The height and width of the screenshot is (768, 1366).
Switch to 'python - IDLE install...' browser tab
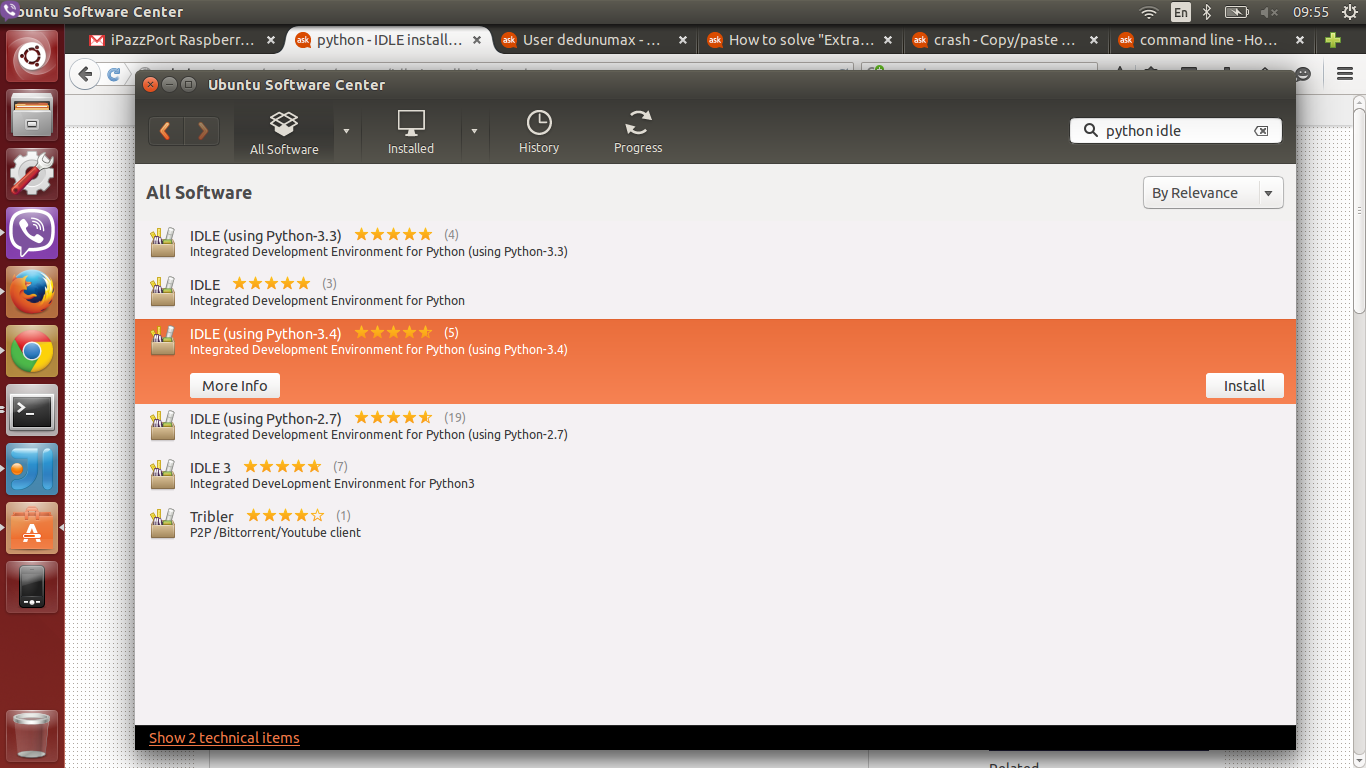click(x=389, y=41)
